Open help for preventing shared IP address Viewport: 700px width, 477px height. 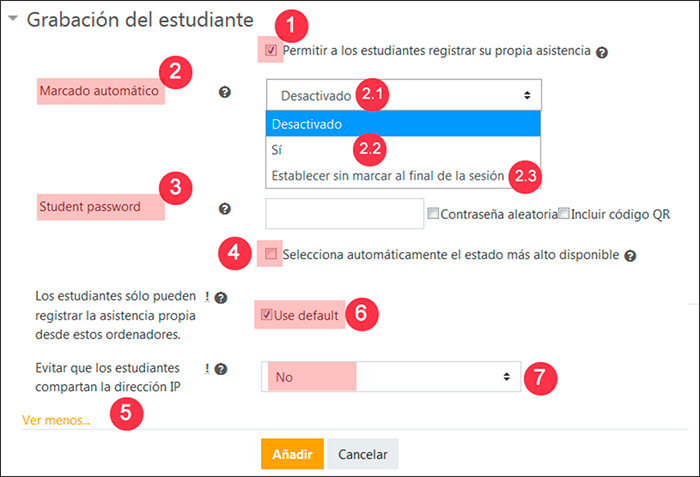pos(221,368)
